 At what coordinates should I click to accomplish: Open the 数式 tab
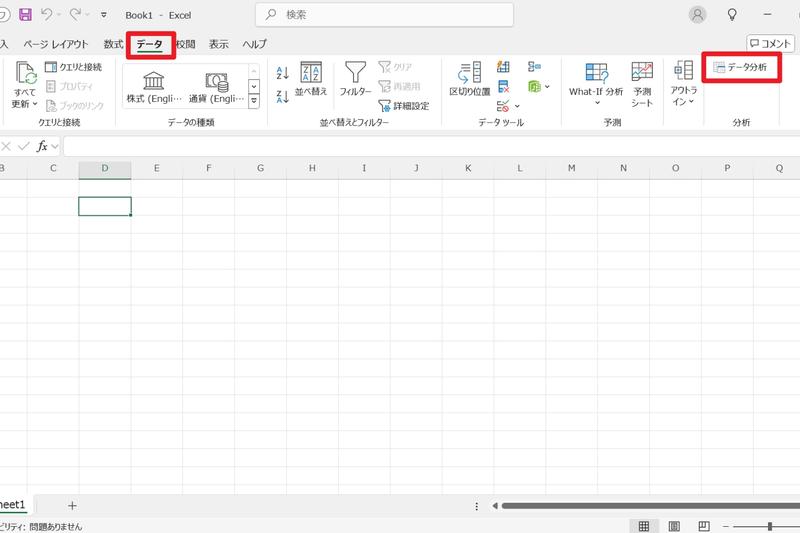(x=113, y=44)
